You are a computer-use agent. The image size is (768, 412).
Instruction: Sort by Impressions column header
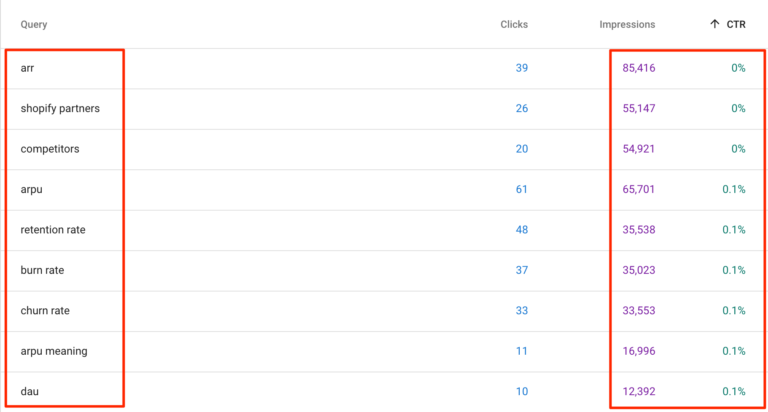(627, 24)
